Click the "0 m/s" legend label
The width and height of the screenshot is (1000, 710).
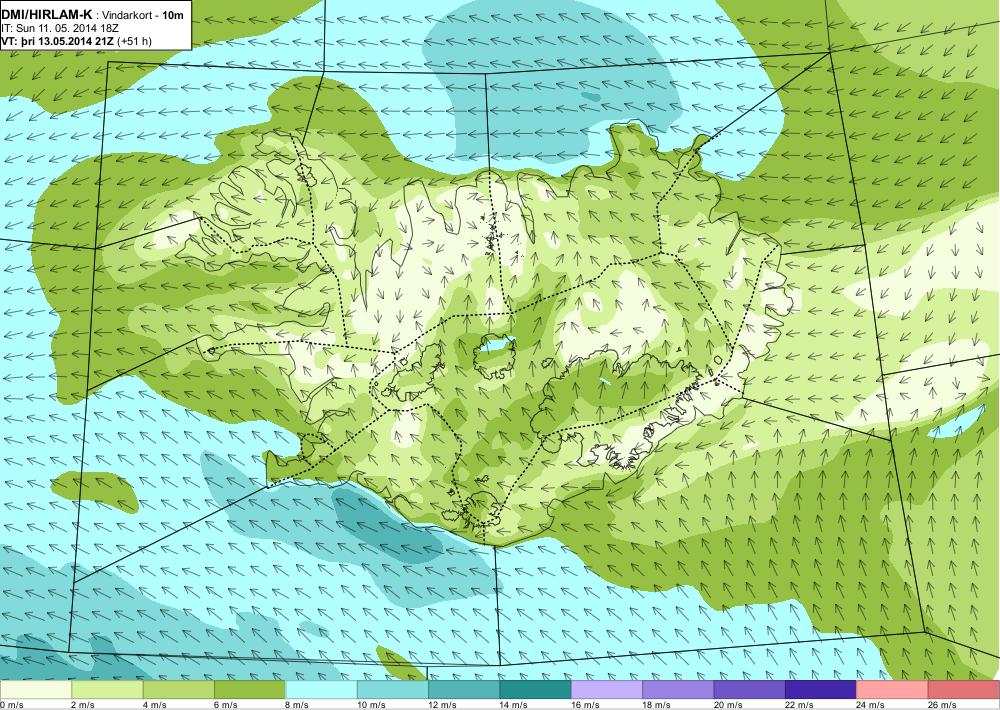(x=12, y=705)
